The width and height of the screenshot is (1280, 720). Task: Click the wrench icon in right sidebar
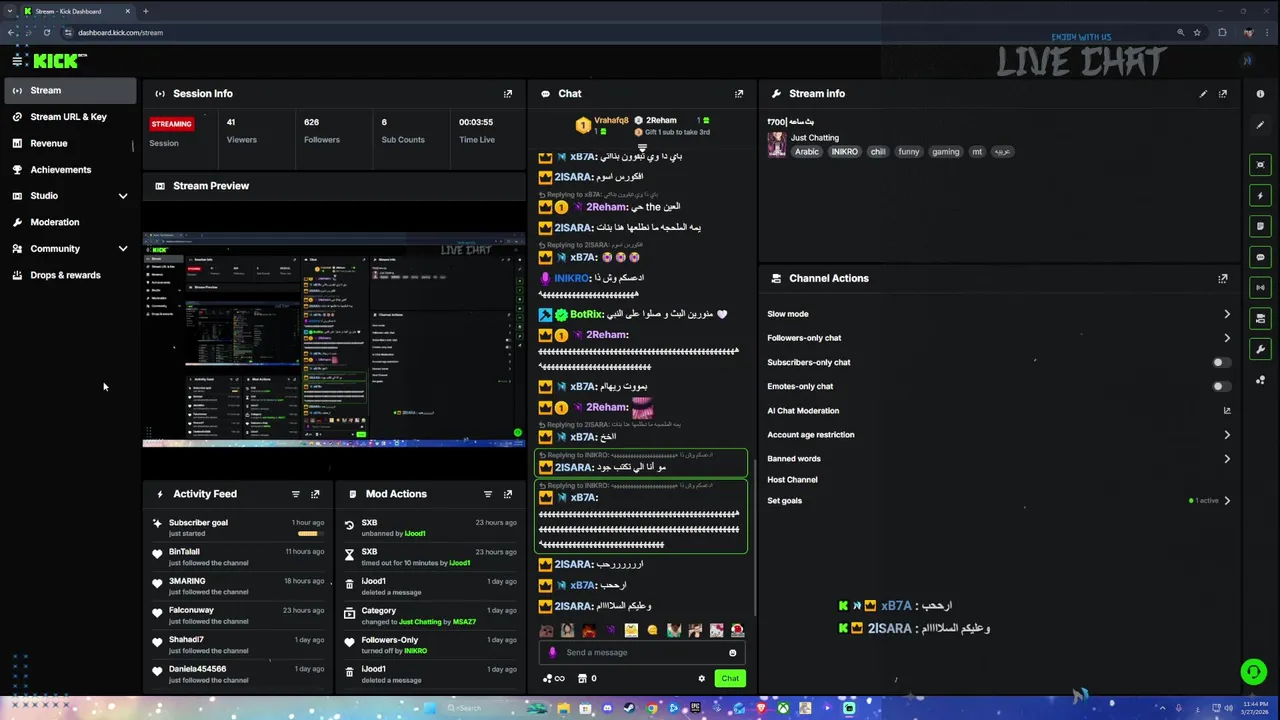coord(1260,350)
